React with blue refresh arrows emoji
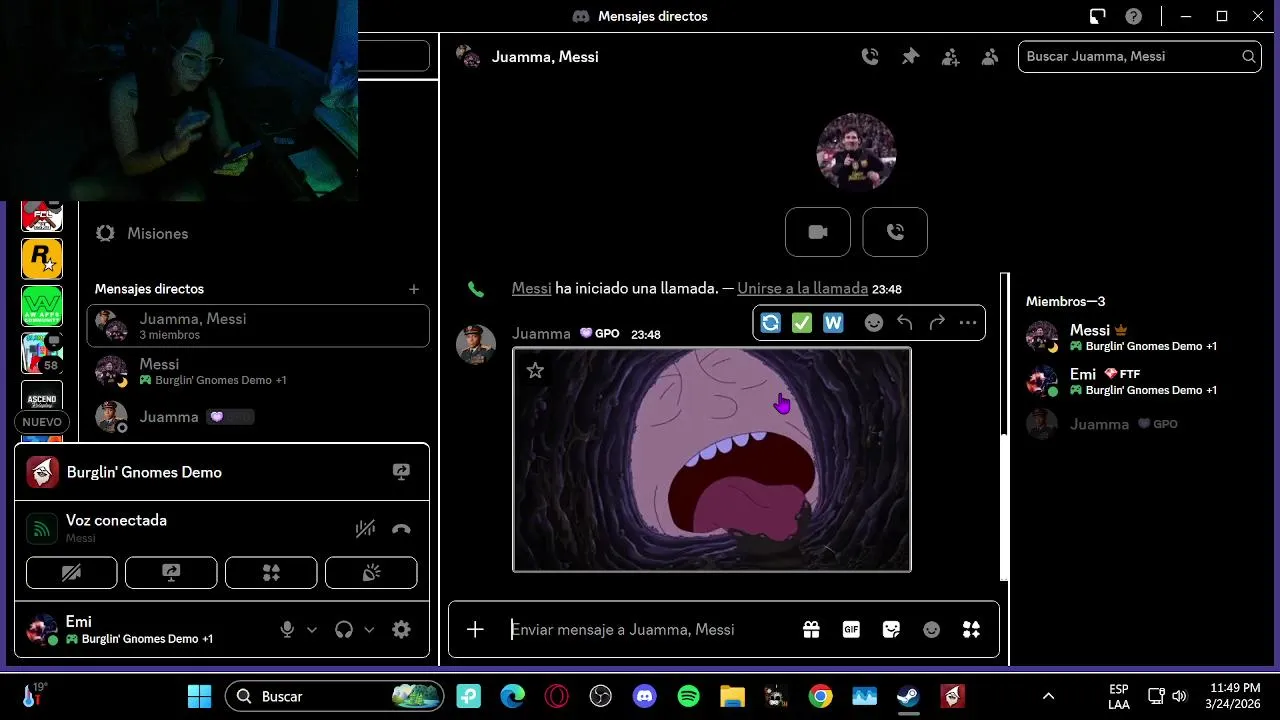 (770, 322)
